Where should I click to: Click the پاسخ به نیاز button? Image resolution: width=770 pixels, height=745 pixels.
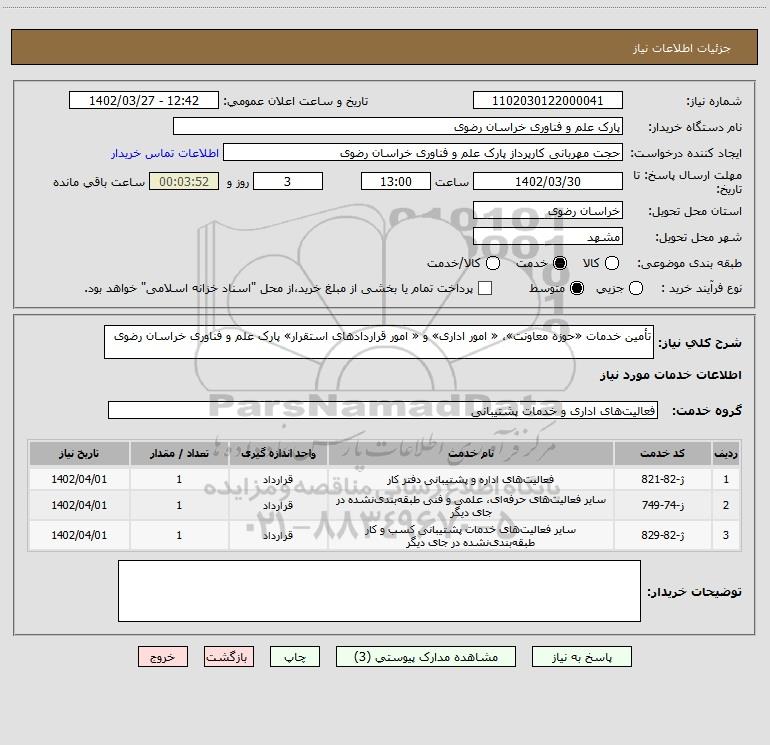[581, 657]
